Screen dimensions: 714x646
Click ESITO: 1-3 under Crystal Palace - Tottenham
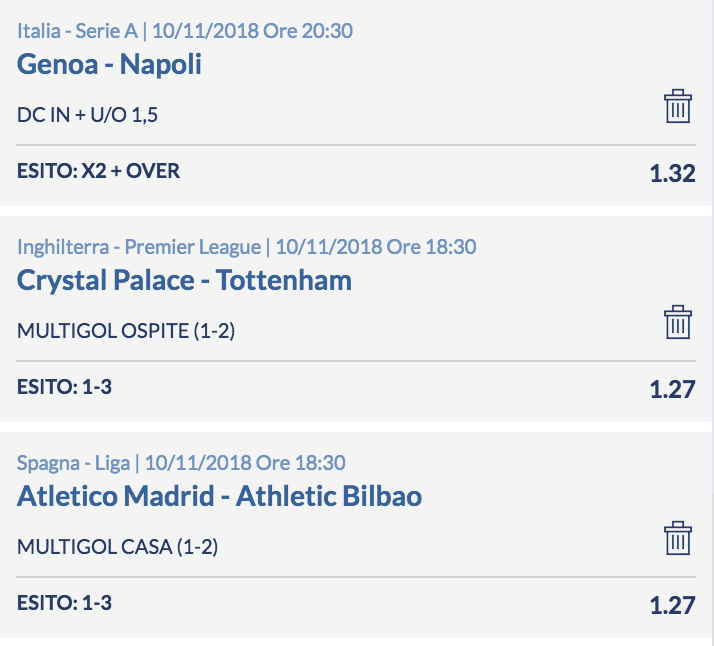pos(64,387)
